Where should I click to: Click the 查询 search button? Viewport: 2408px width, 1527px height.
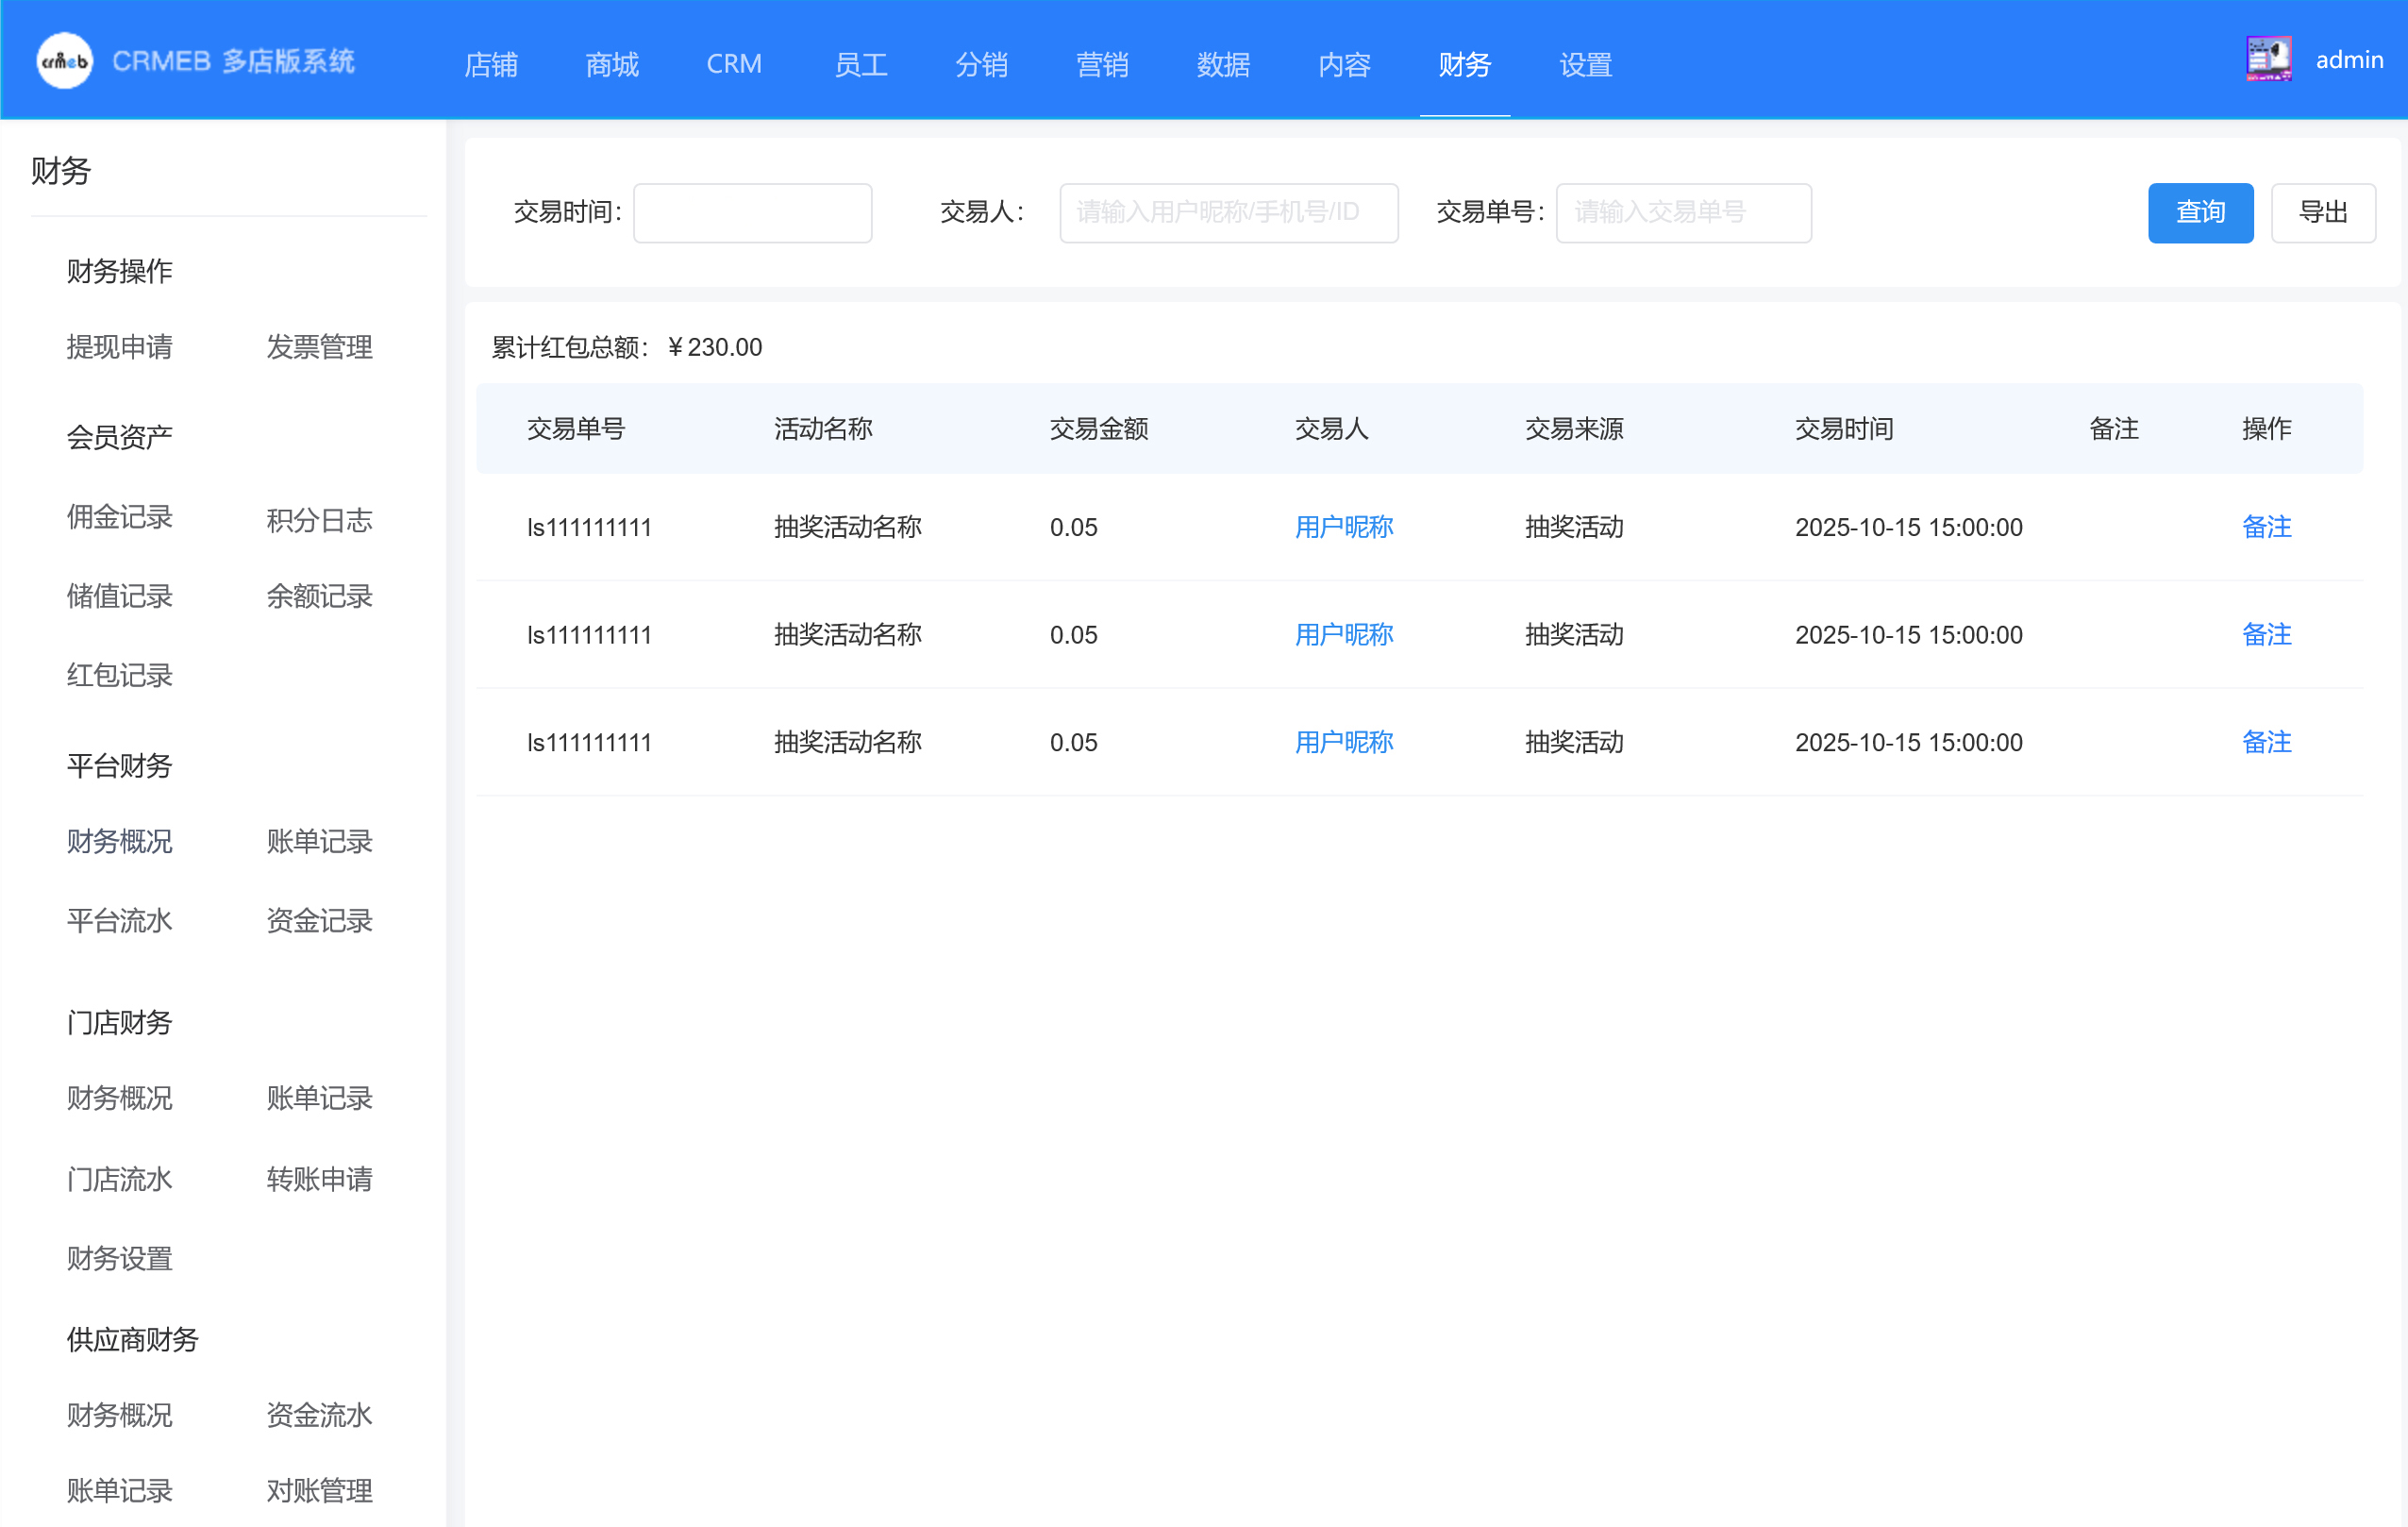point(2200,212)
